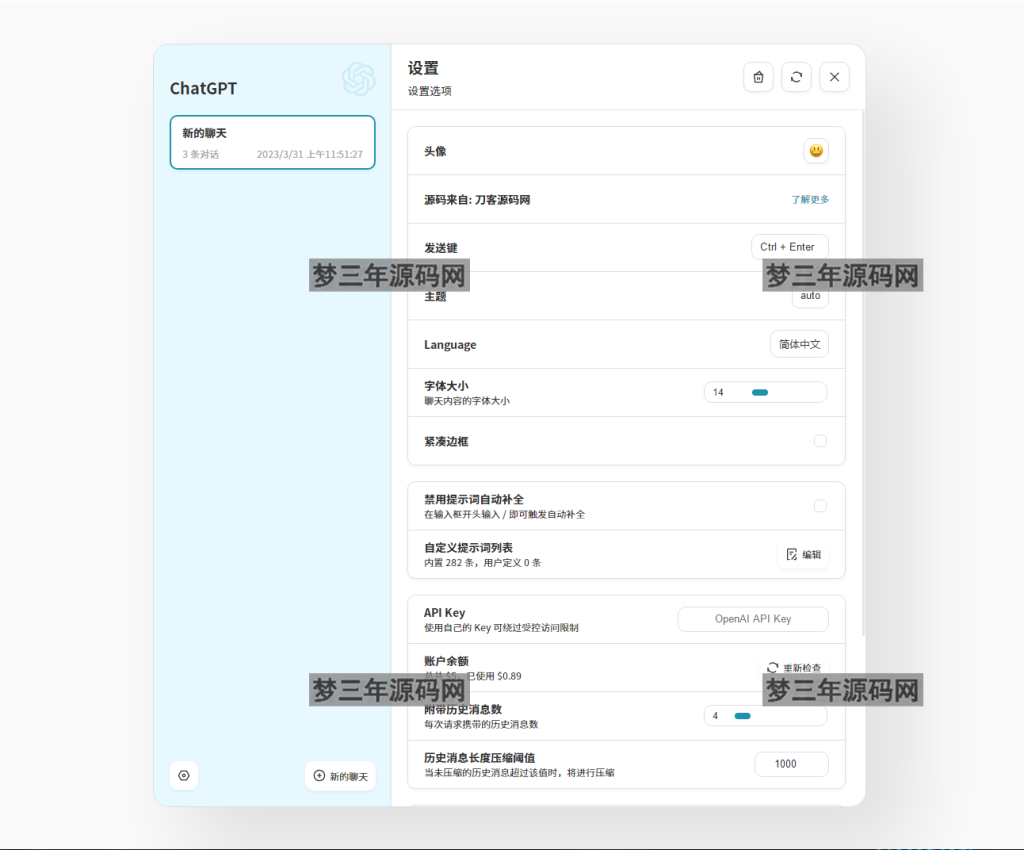The width and height of the screenshot is (1024, 850).
Task: Open the sidebar settings gear icon
Action: point(184,776)
